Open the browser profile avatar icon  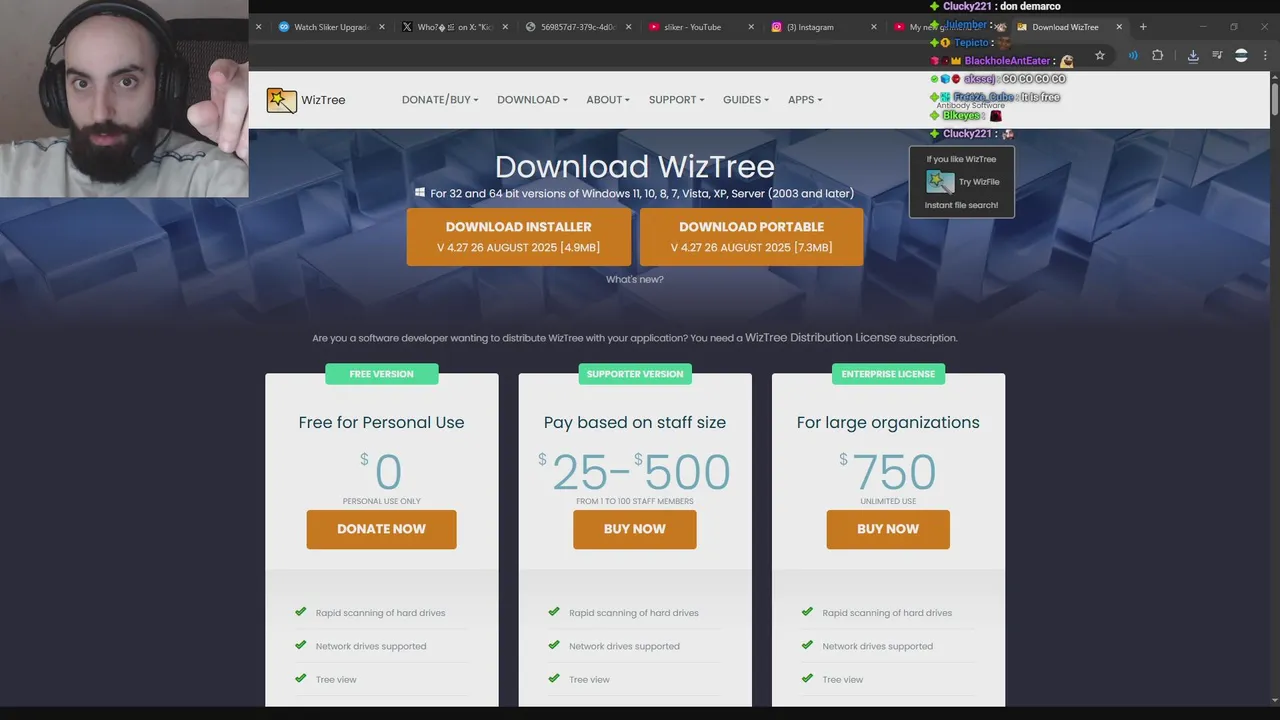coord(1241,56)
